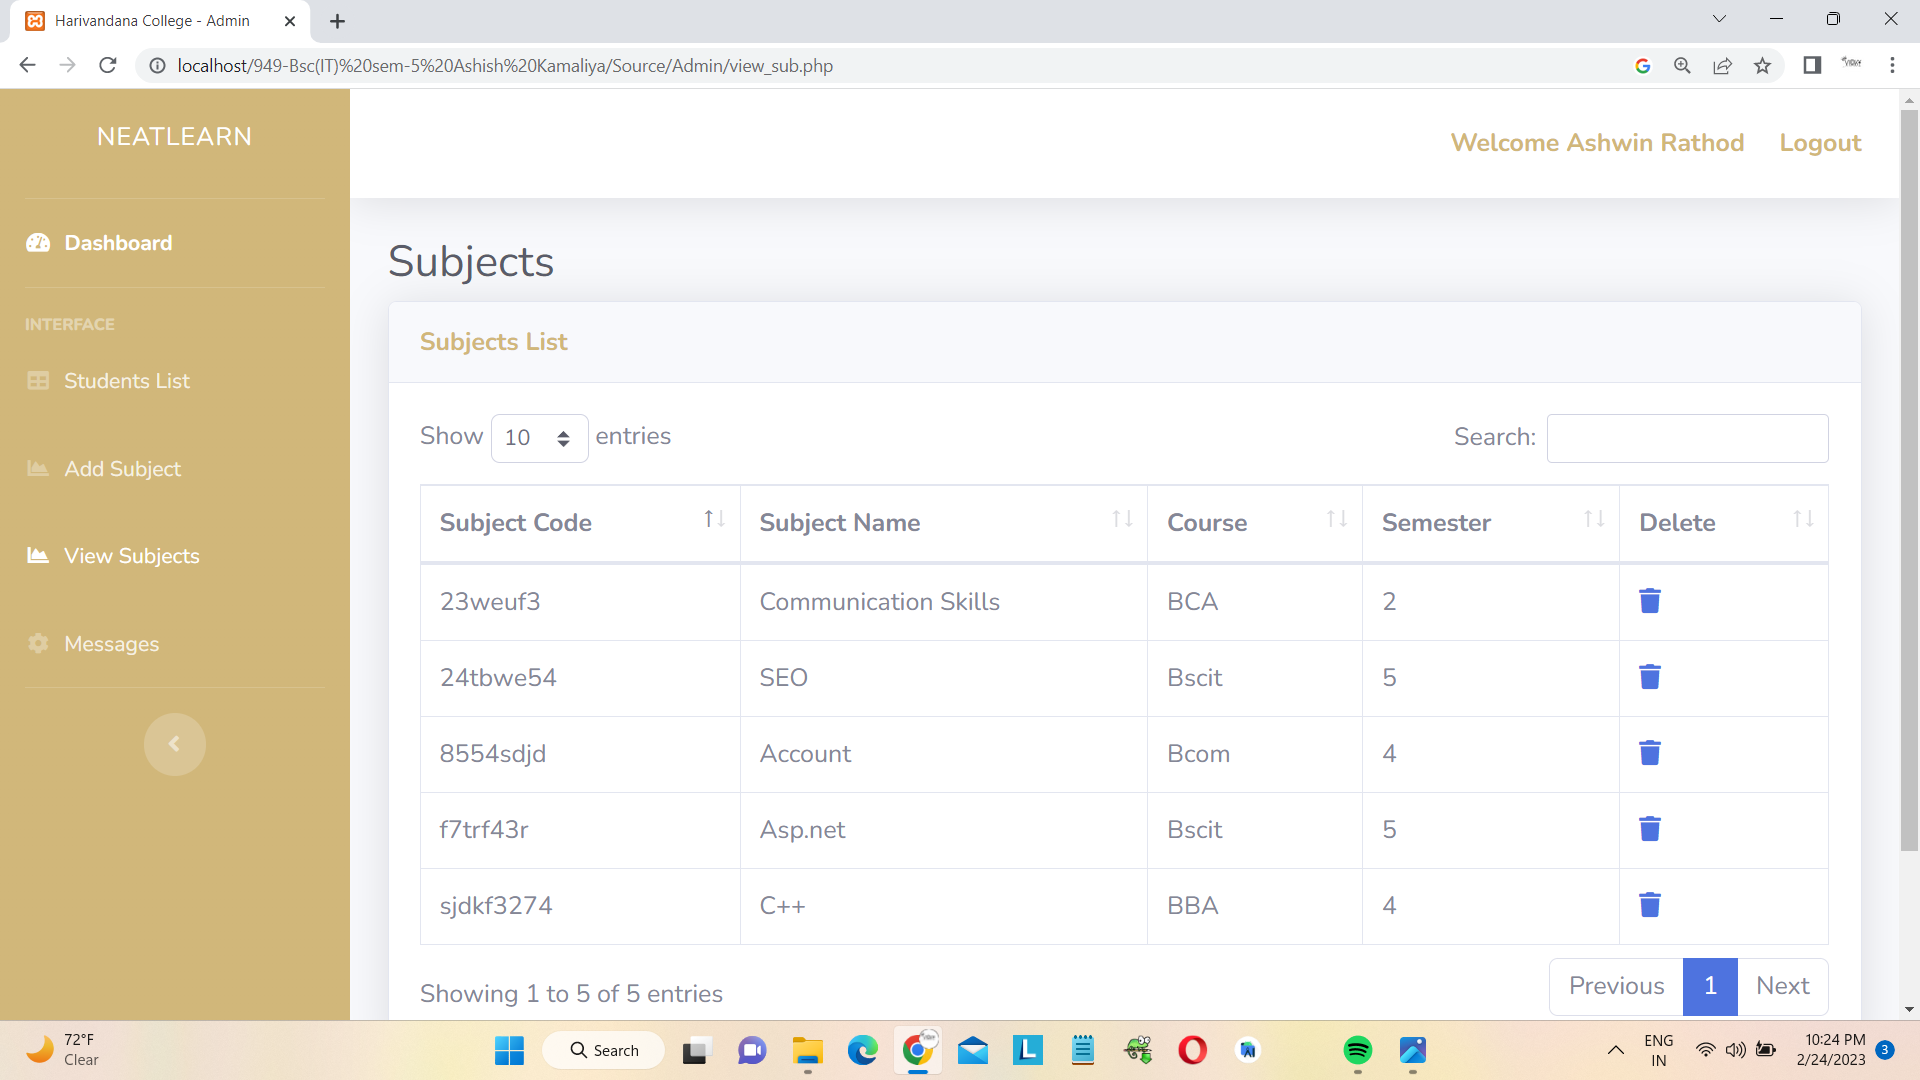Select the View Subjects sidebar icon
The width and height of the screenshot is (1920, 1080).
tap(38, 556)
